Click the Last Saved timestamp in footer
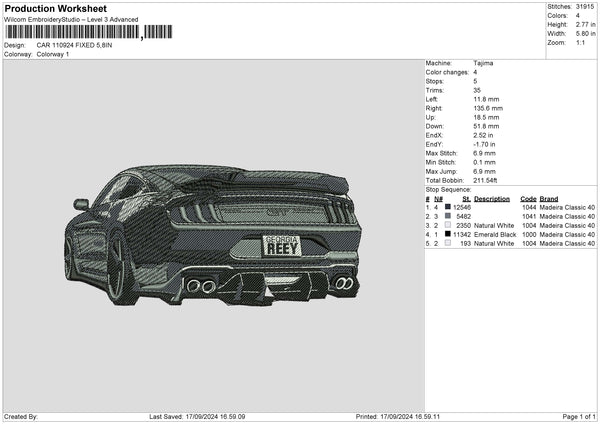Viewport: 600px width, 424px height. [x=197, y=417]
